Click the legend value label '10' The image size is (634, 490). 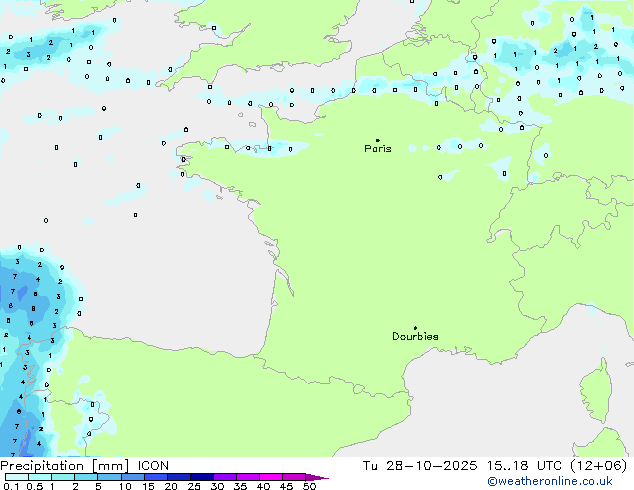(125, 486)
